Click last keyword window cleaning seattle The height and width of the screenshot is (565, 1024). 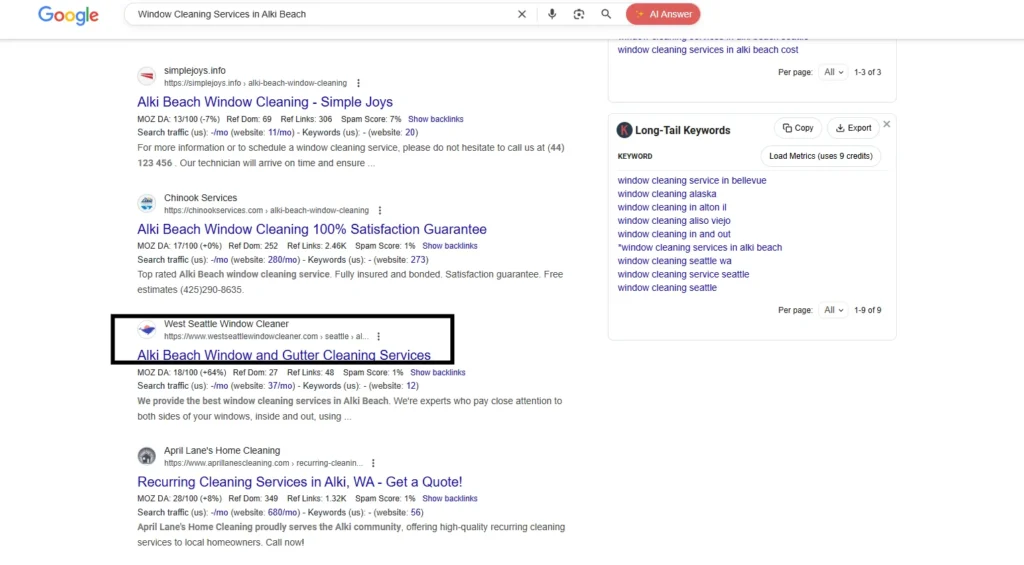coord(667,288)
